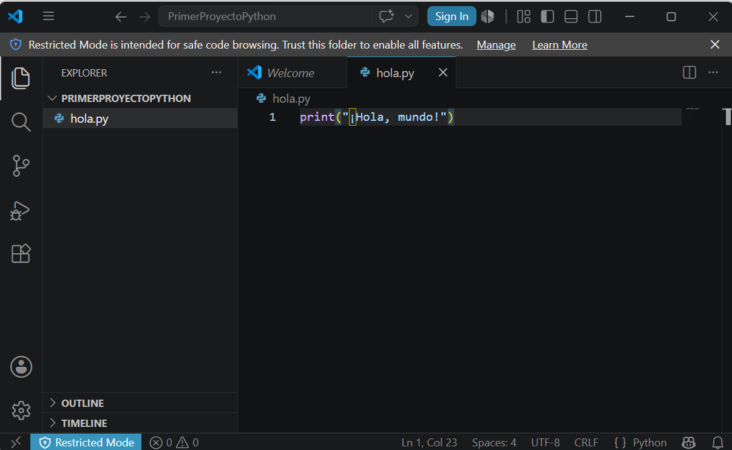Change indentation via Spaces: 4
This screenshot has width=732, height=450.
(x=494, y=442)
